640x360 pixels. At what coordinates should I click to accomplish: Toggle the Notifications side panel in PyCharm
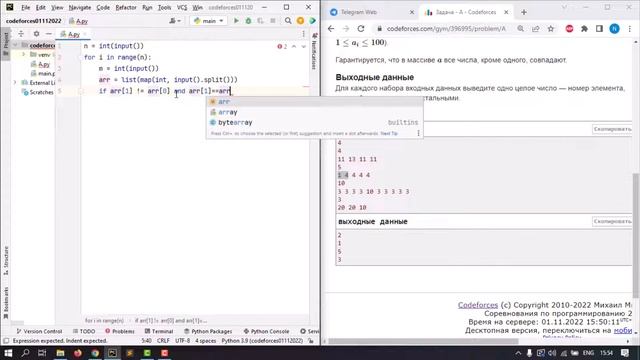tap(314, 52)
